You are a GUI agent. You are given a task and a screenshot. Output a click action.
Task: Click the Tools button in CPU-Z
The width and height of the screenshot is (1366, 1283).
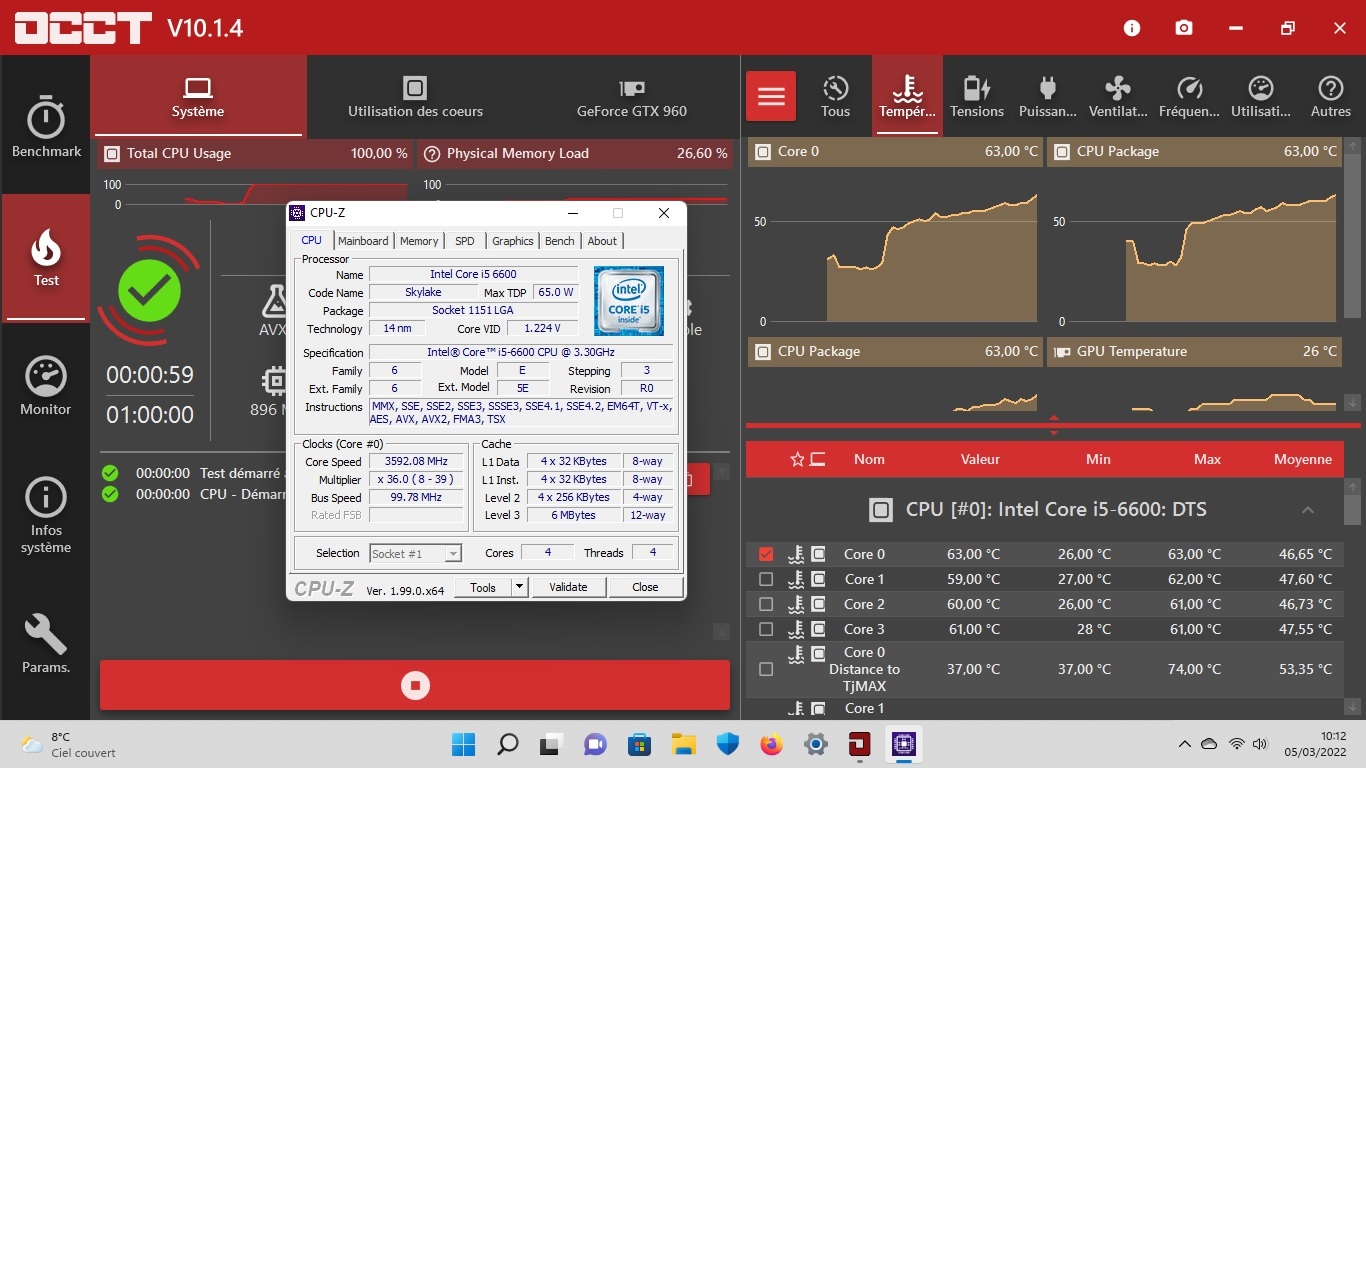[x=483, y=587]
